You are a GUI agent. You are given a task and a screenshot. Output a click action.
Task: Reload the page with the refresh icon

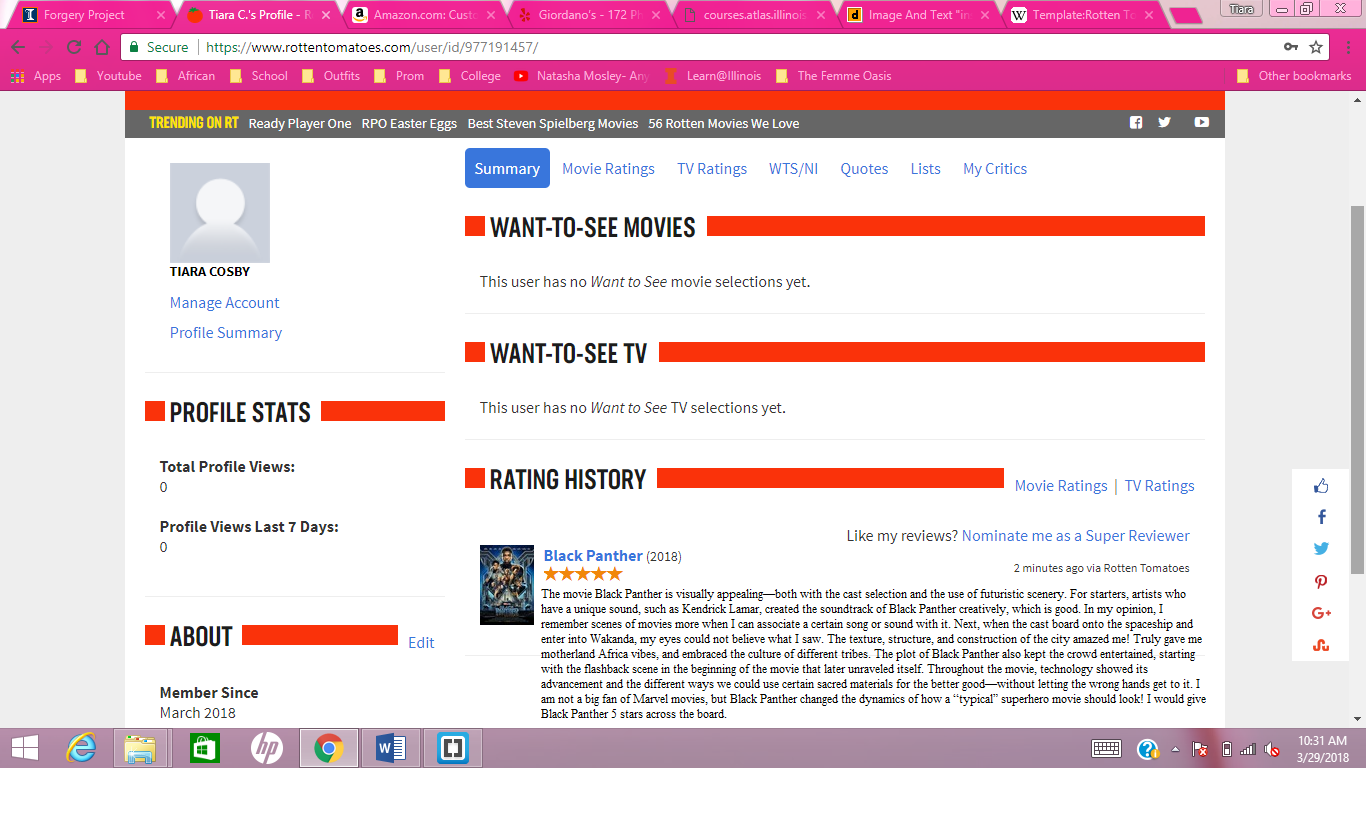(74, 47)
